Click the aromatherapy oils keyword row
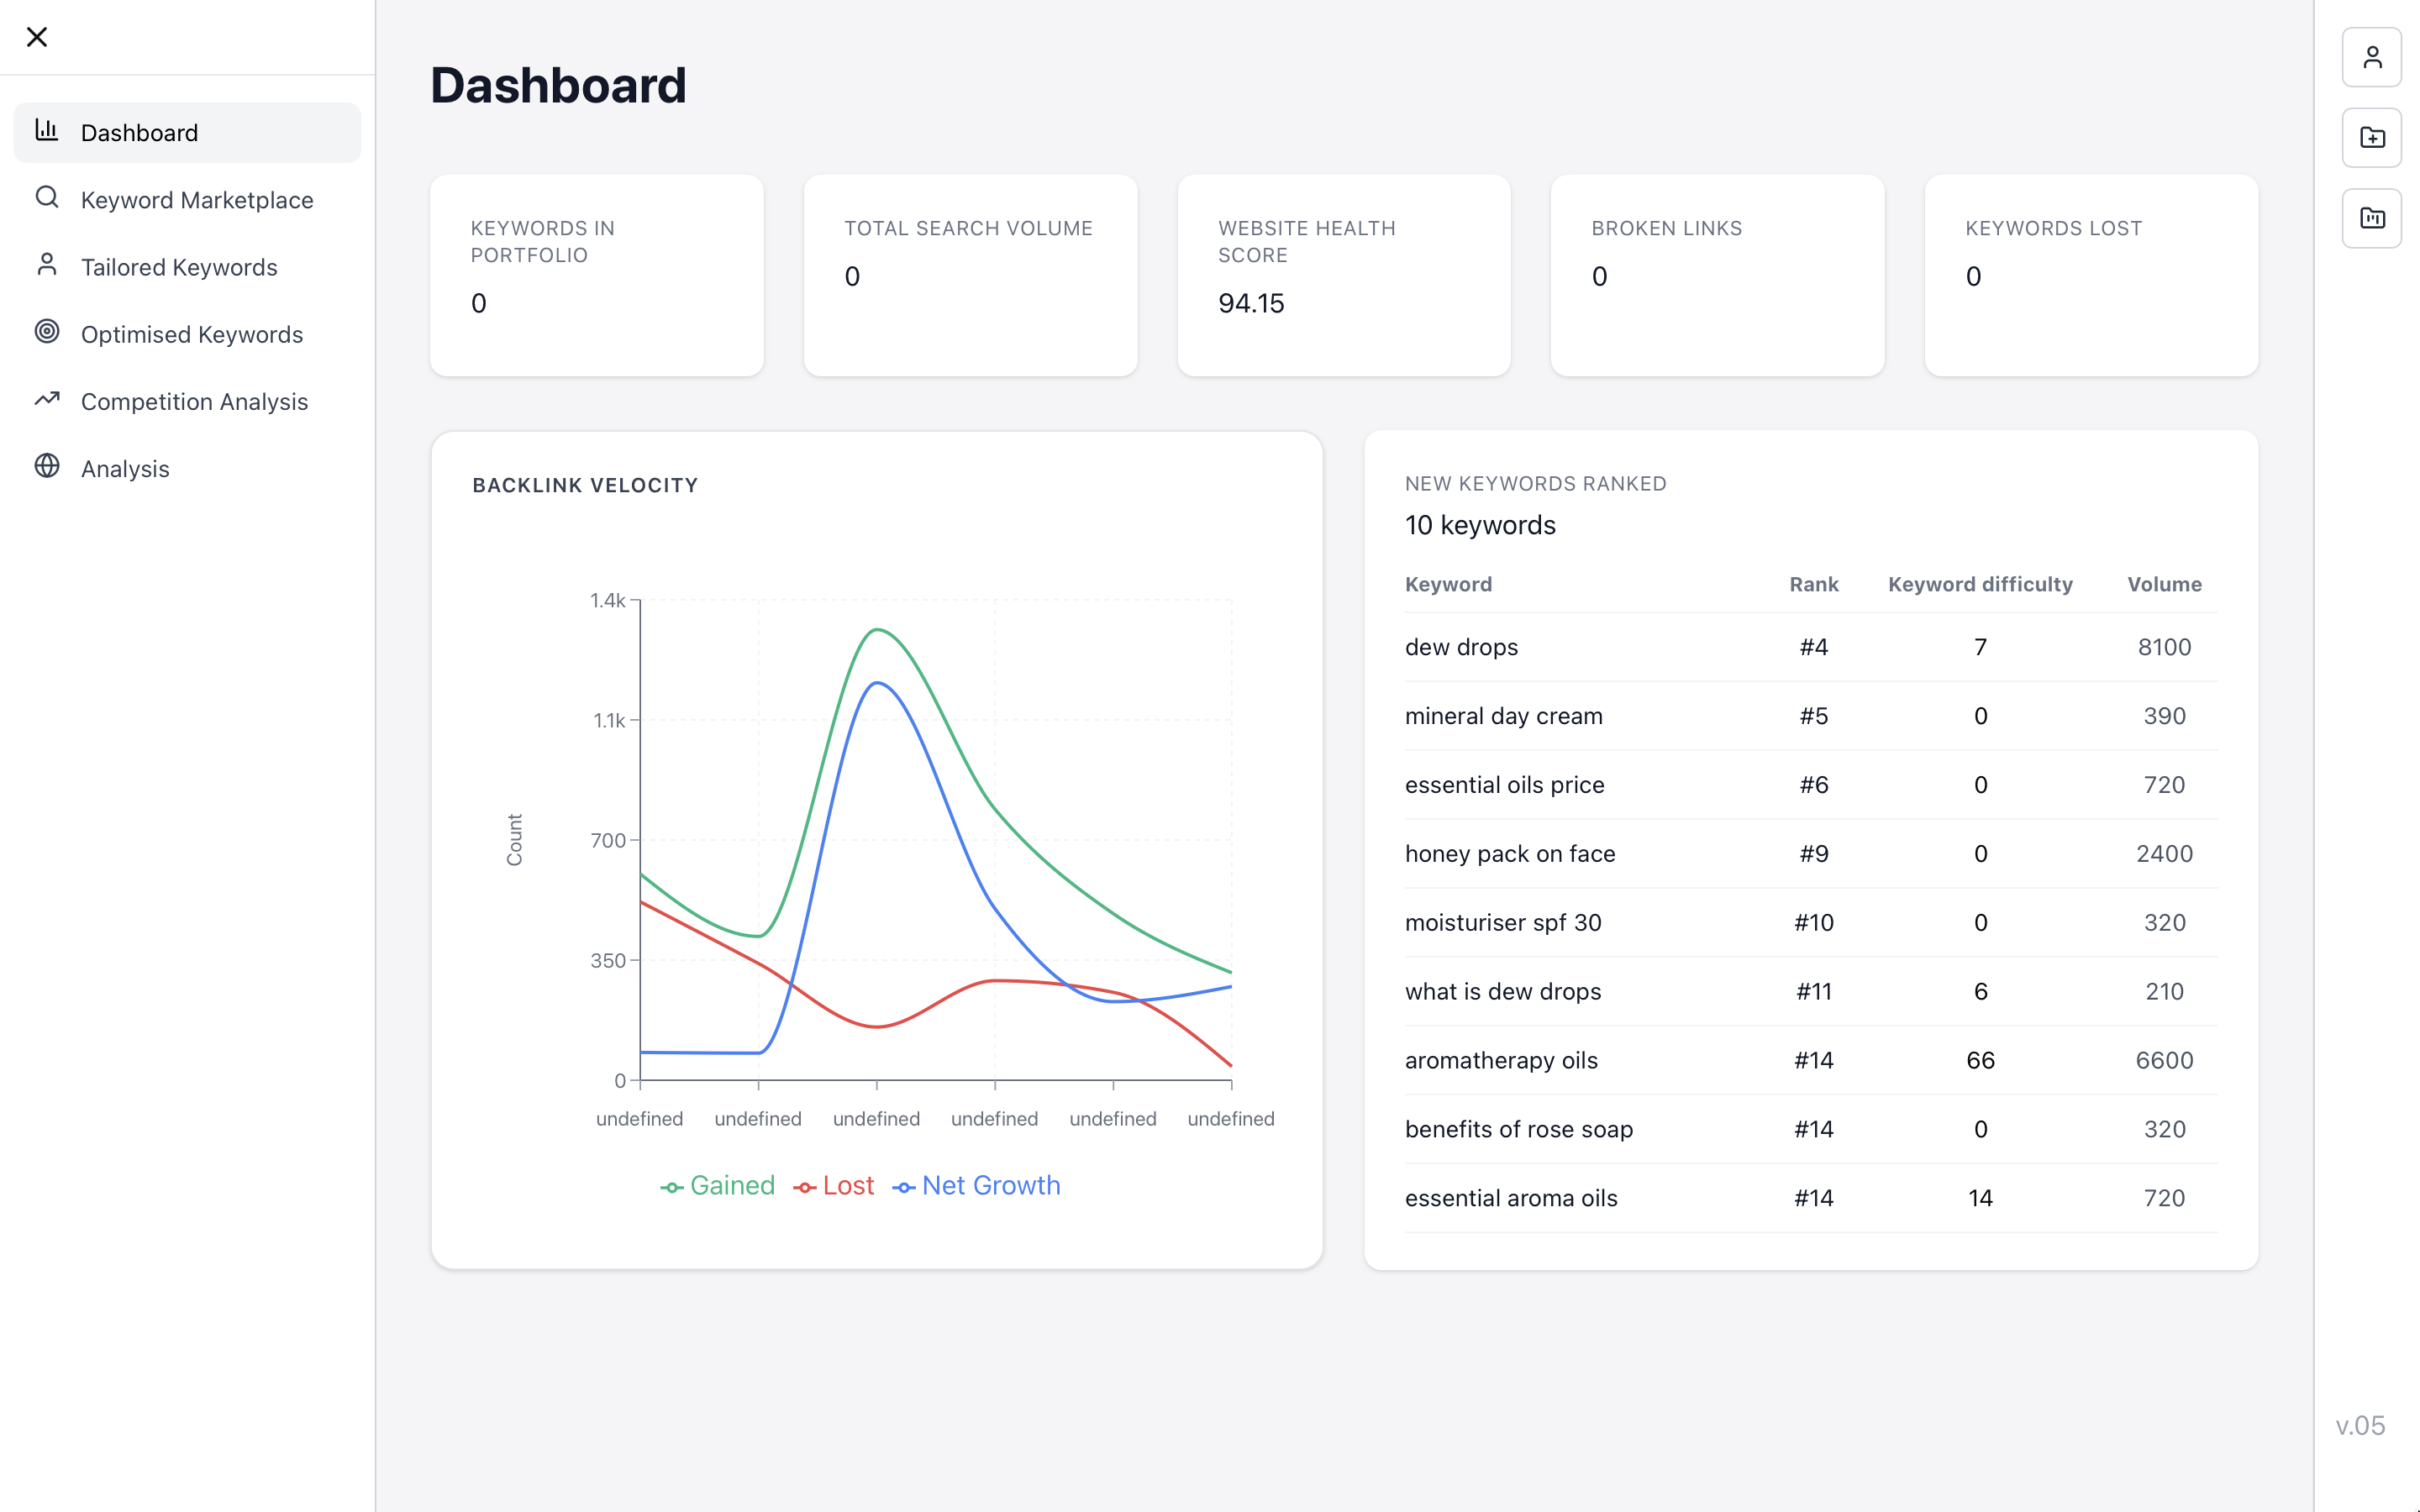Image resolution: width=2420 pixels, height=1512 pixels. coord(1810,1060)
